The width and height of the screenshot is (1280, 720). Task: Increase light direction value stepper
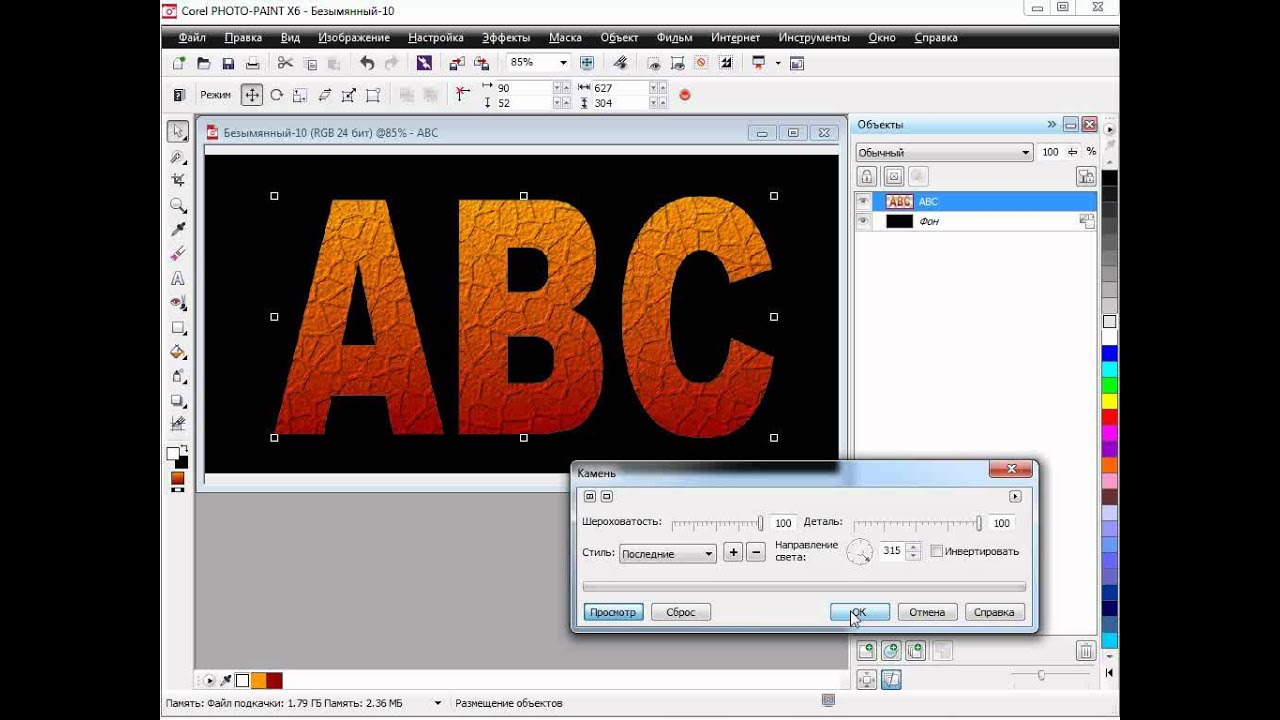[913, 547]
